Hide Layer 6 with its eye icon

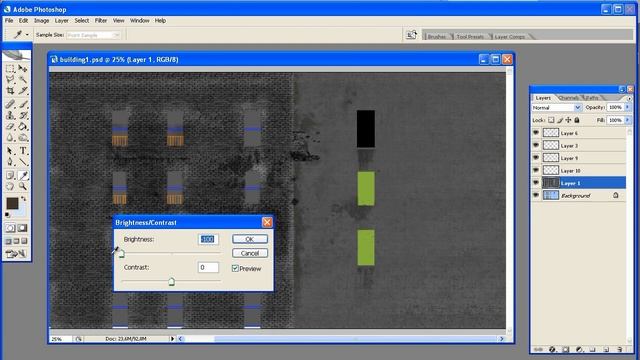click(536, 133)
